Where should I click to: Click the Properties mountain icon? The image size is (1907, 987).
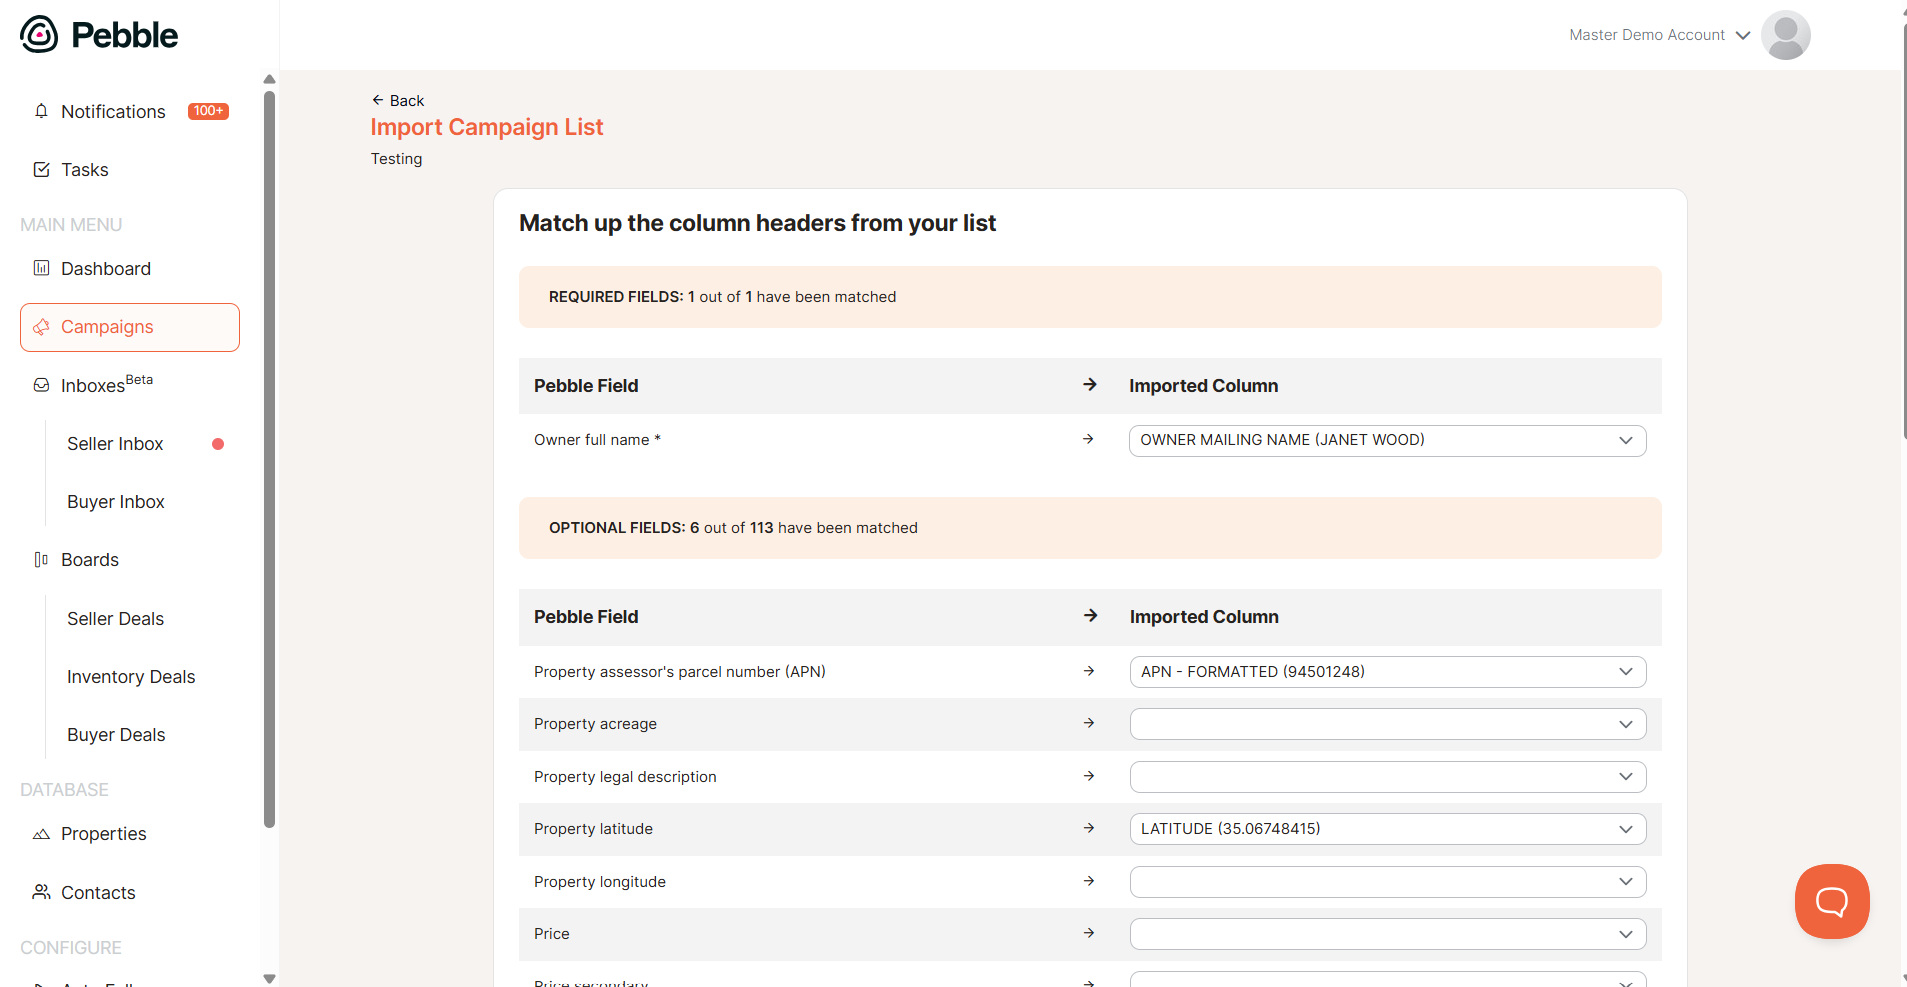pyautogui.click(x=41, y=834)
